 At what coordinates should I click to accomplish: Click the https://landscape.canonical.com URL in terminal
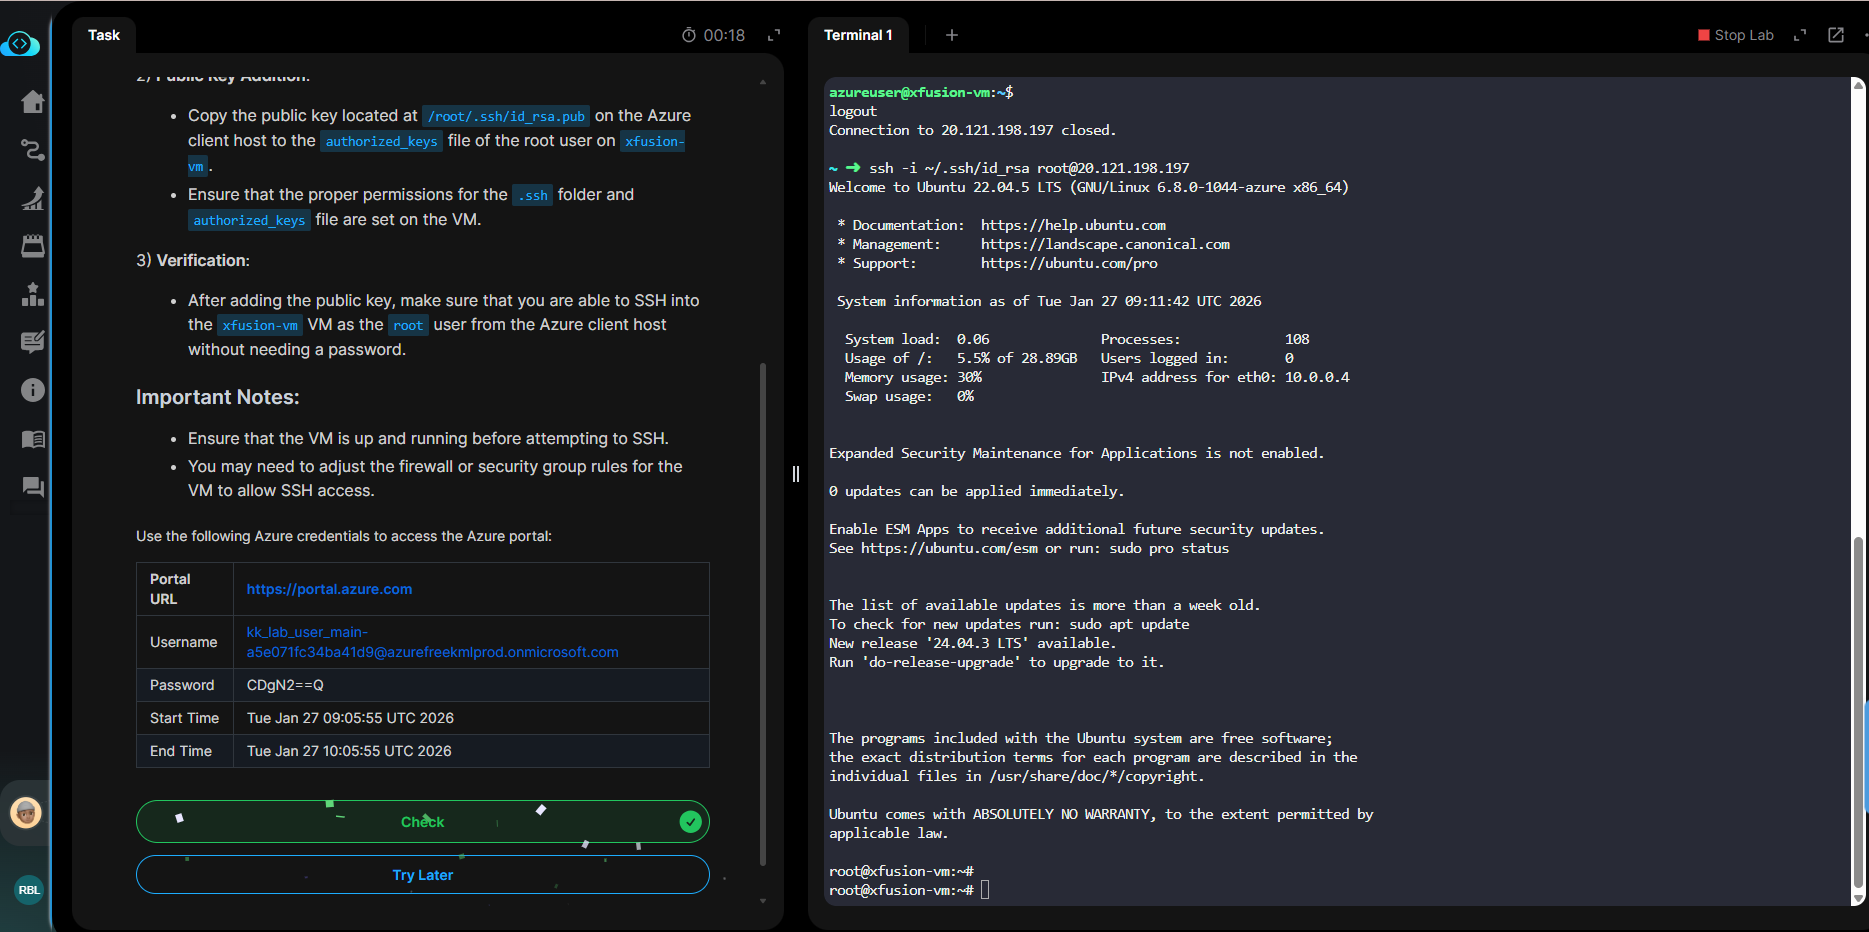1105,244
